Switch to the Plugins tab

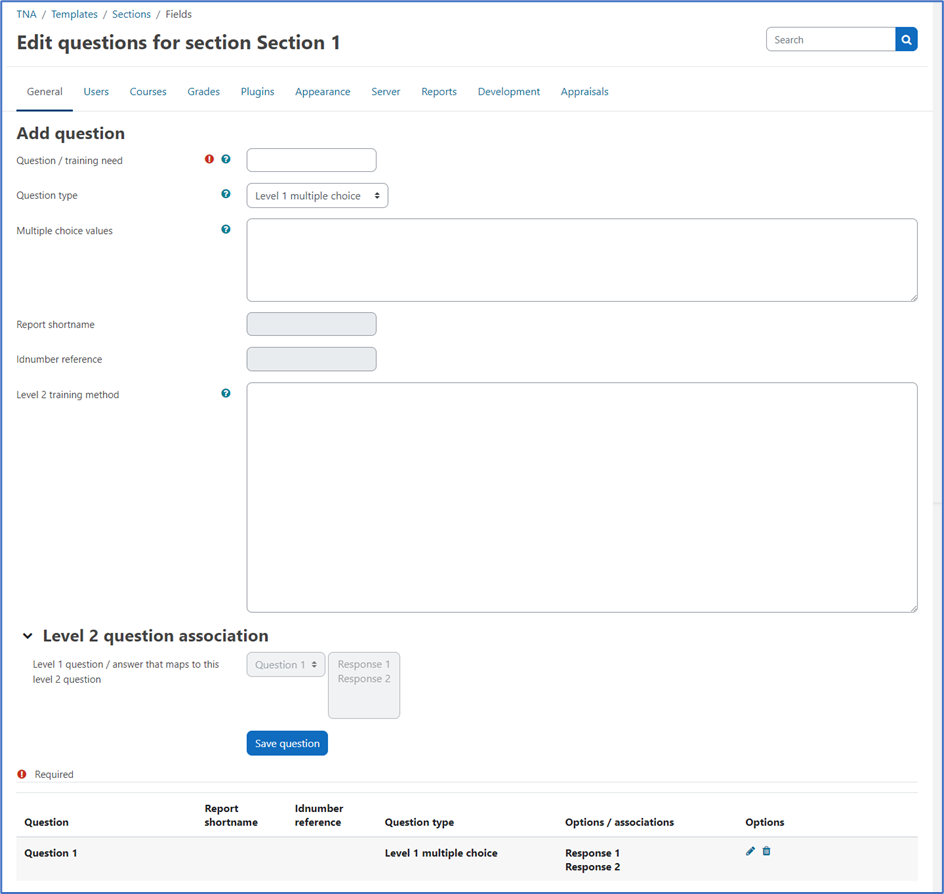pos(258,92)
